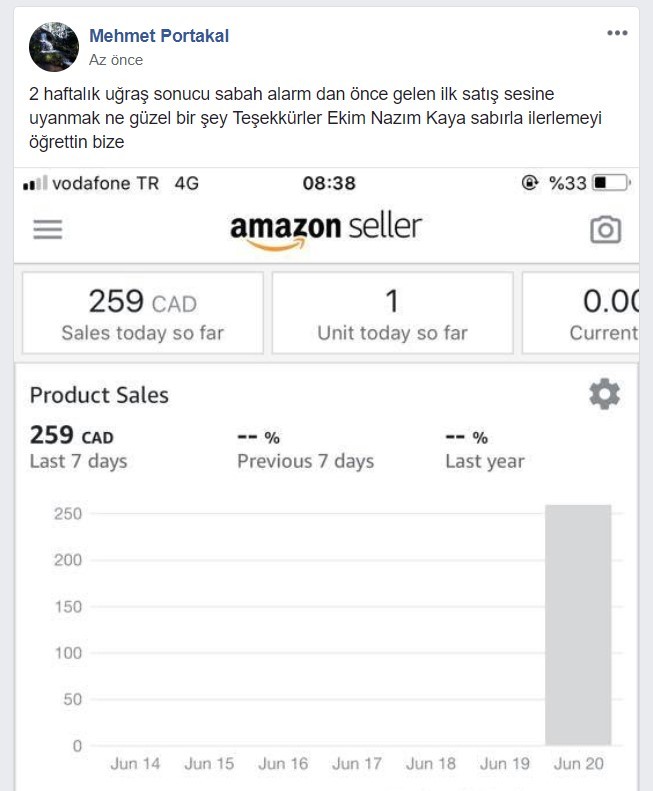Open the hamburger menu icon

[x=48, y=230]
